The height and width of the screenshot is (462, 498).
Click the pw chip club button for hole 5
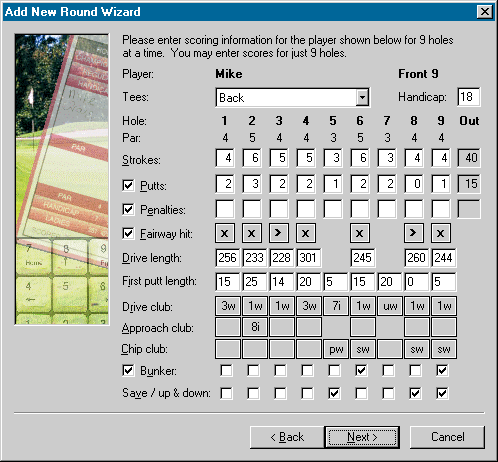coord(336,349)
